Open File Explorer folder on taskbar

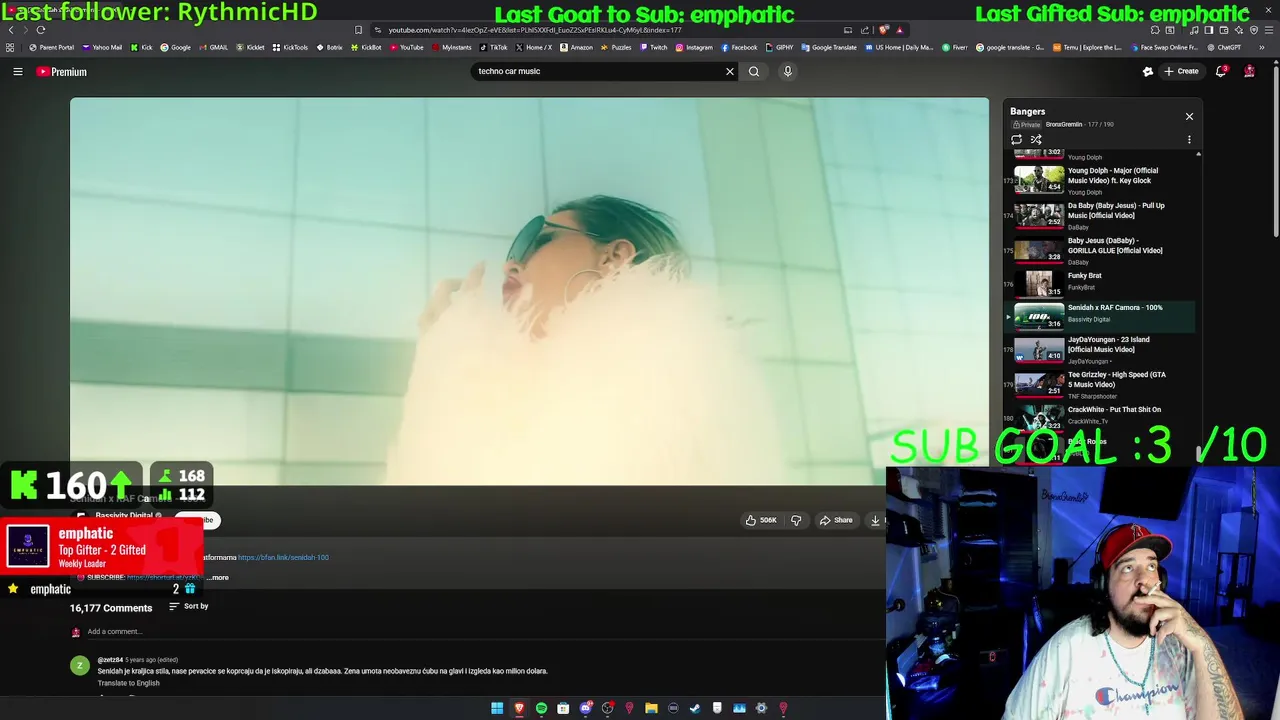coord(651,708)
